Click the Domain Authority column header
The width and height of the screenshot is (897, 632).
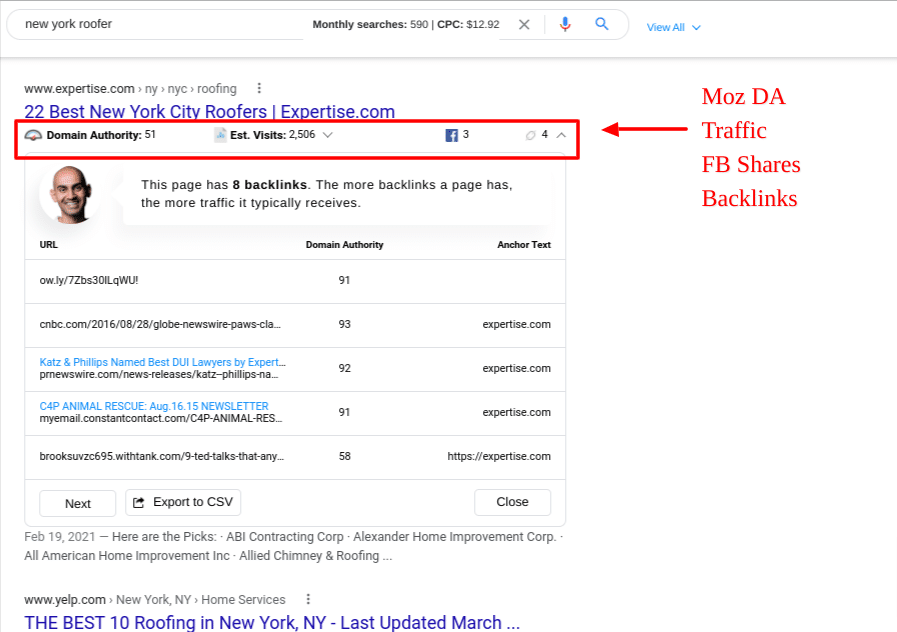point(344,245)
